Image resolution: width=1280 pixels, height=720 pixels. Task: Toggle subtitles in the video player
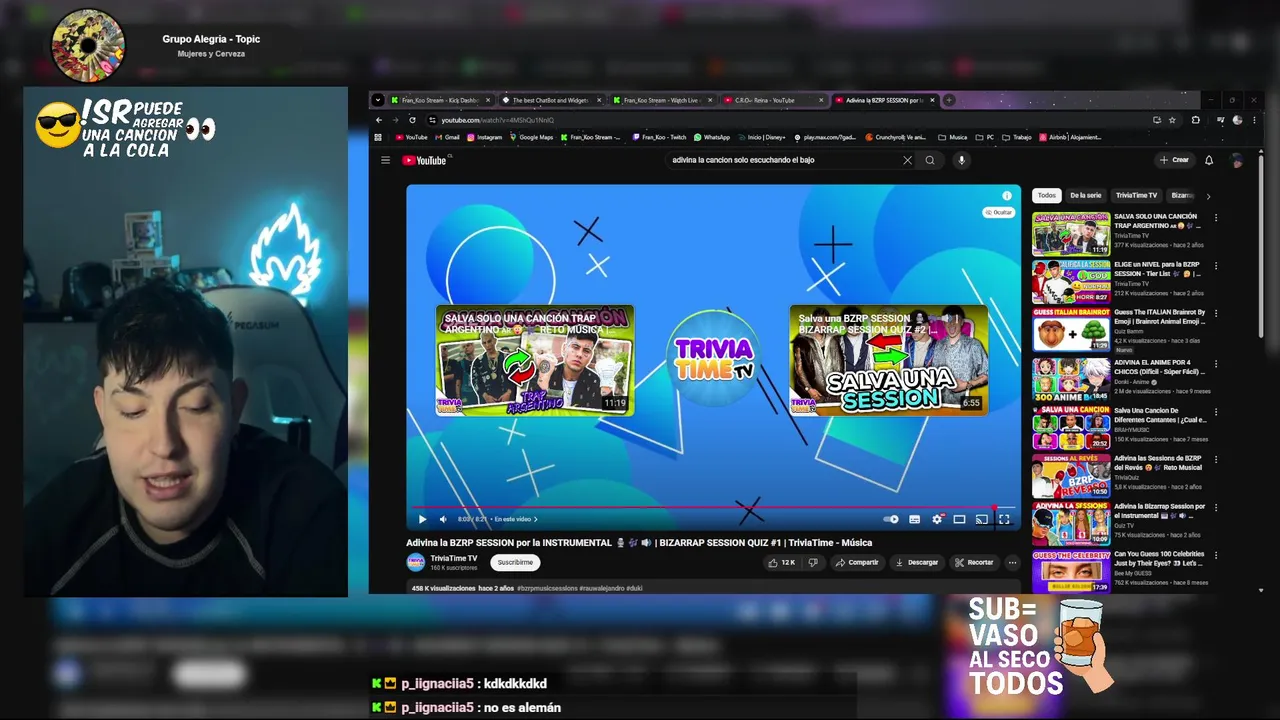(x=914, y=519)
